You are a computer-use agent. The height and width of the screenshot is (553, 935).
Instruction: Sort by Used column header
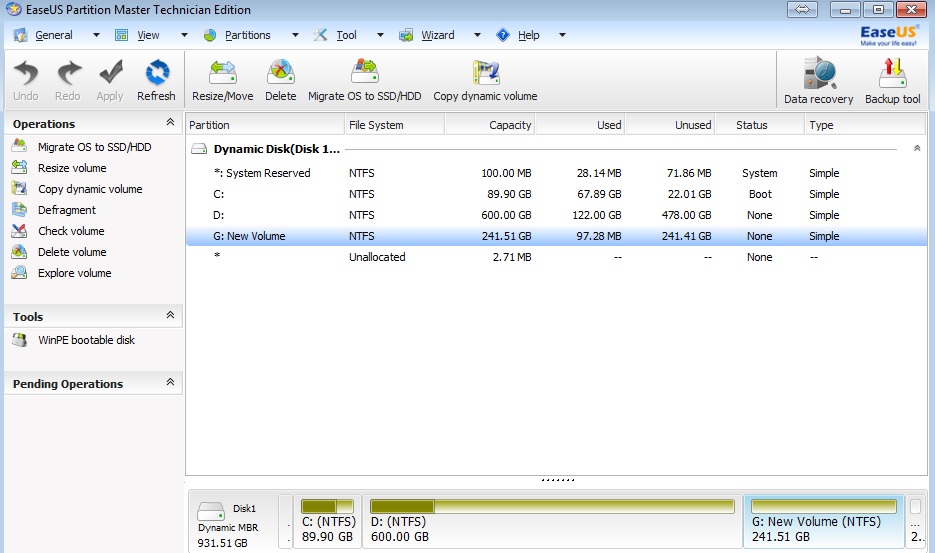(580, 125)
